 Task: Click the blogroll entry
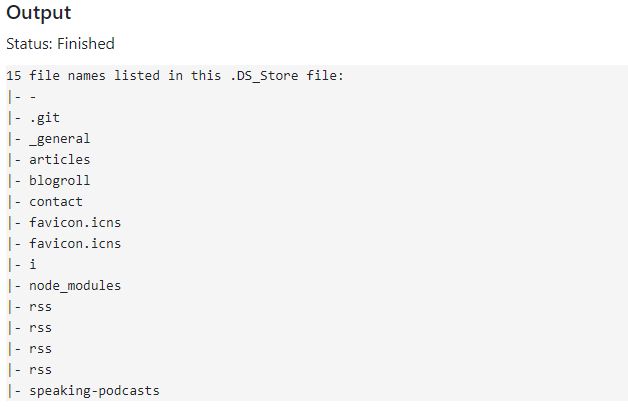point(59,181)
